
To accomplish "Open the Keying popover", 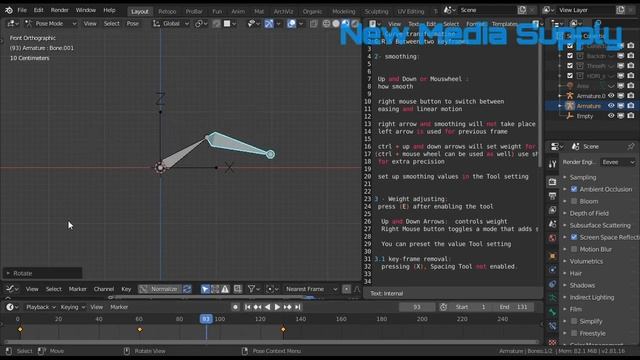I will pyautogui.click(x=72, y=307).
